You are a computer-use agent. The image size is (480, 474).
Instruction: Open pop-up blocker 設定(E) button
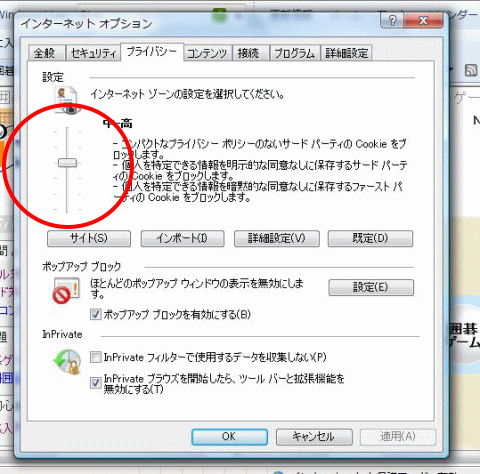tap(371, 287)
